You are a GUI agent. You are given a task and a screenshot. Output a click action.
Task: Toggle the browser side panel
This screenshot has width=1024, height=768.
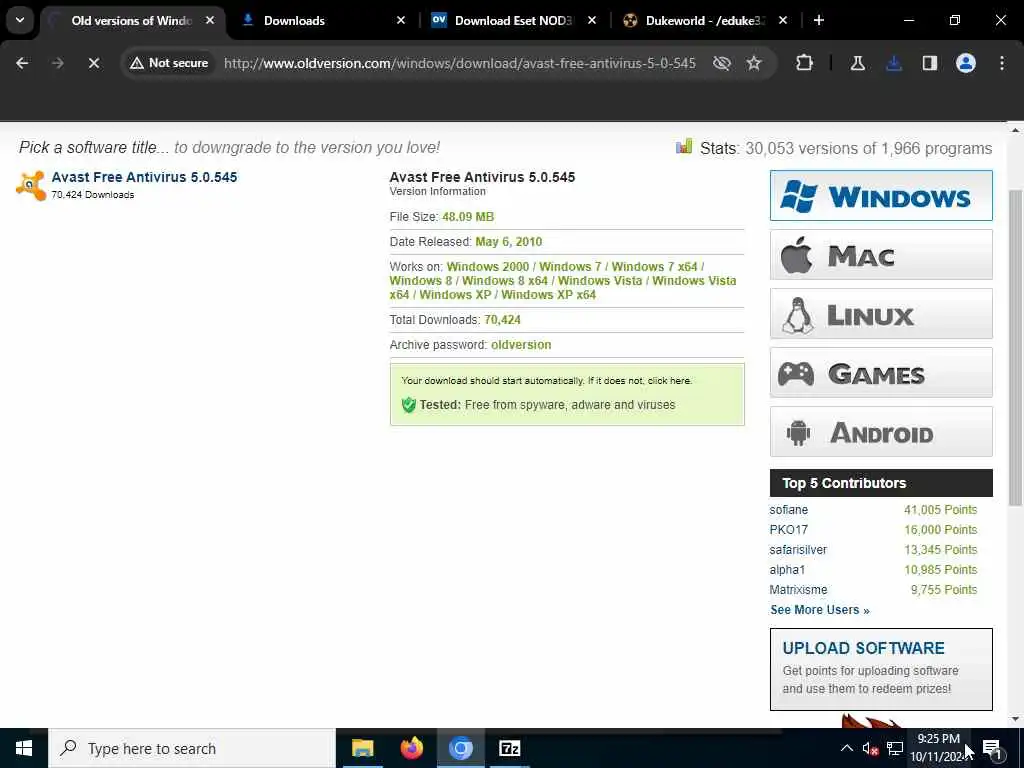point(930,63)
